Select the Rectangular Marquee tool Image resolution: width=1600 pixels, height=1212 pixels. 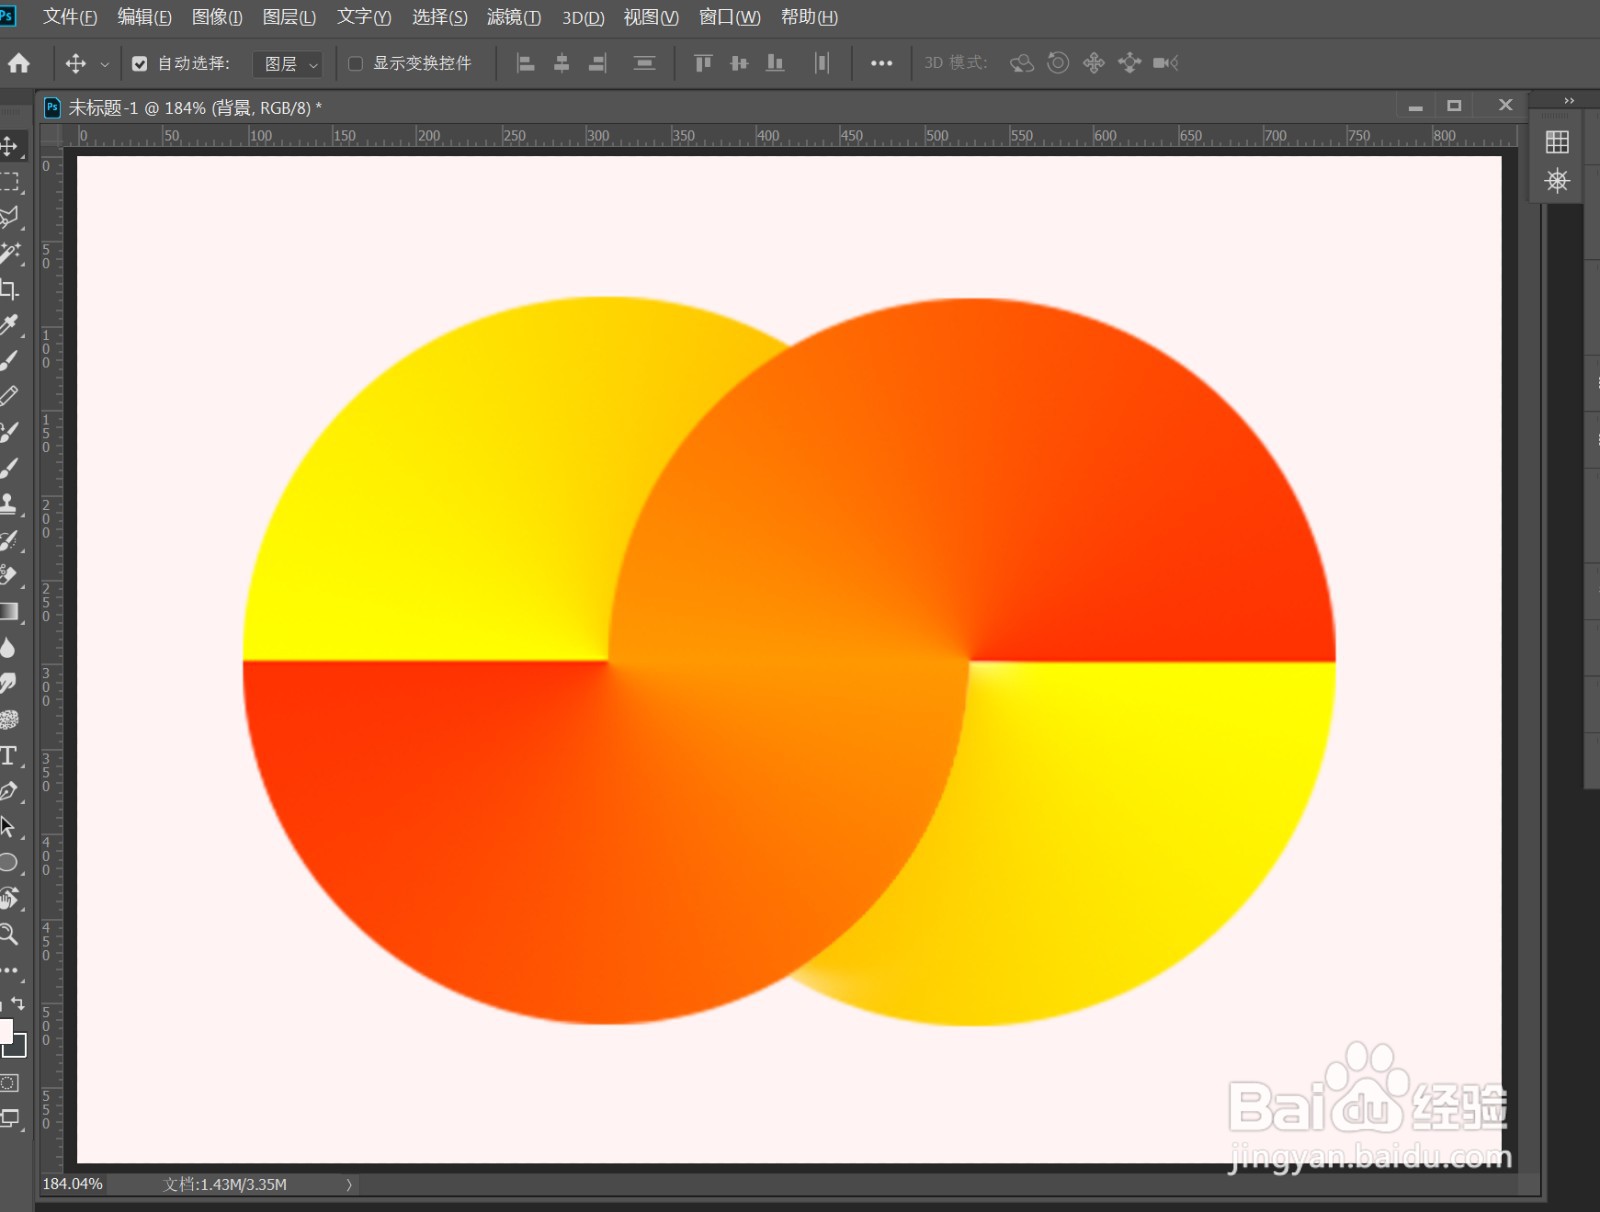[9, 182]
